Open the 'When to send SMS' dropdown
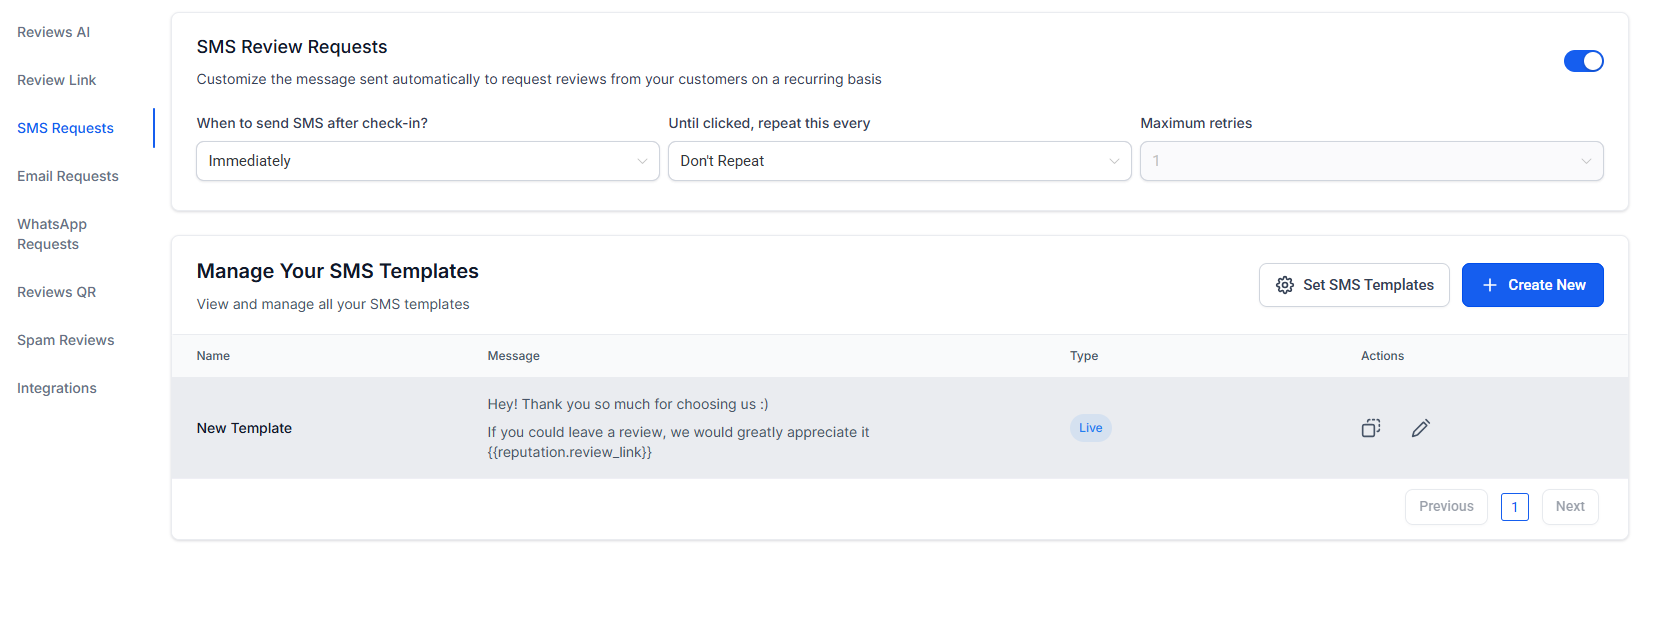The width and height of the screenshot is (1660, 624). pos(427,161)
